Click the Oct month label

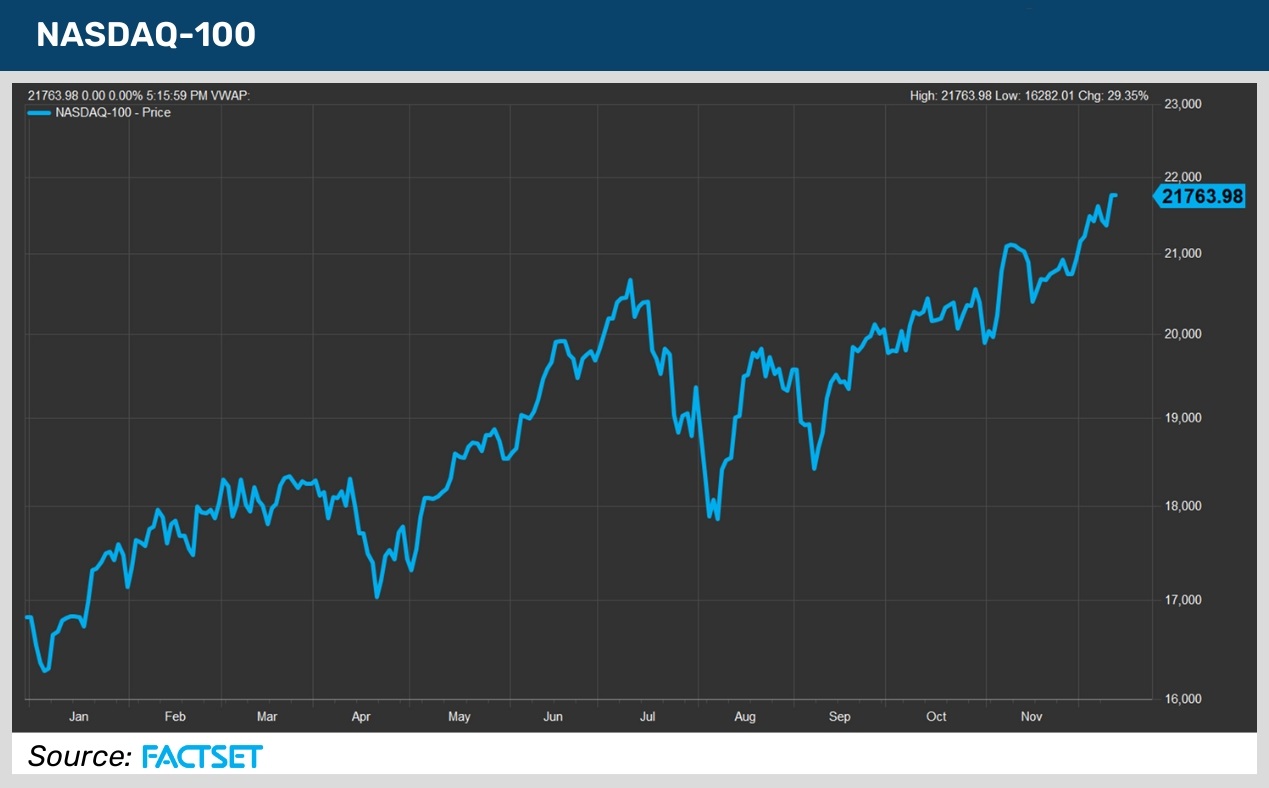[x=936, y=716]
